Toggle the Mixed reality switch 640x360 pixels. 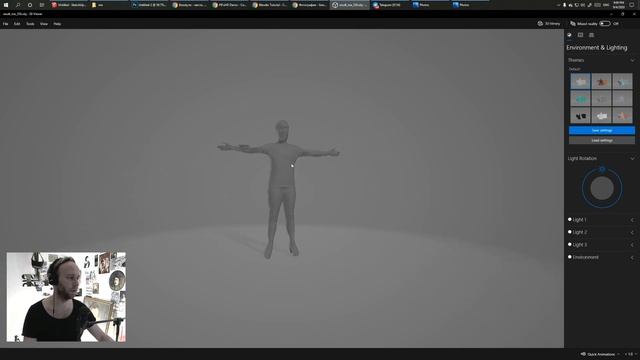coord(605,24)
